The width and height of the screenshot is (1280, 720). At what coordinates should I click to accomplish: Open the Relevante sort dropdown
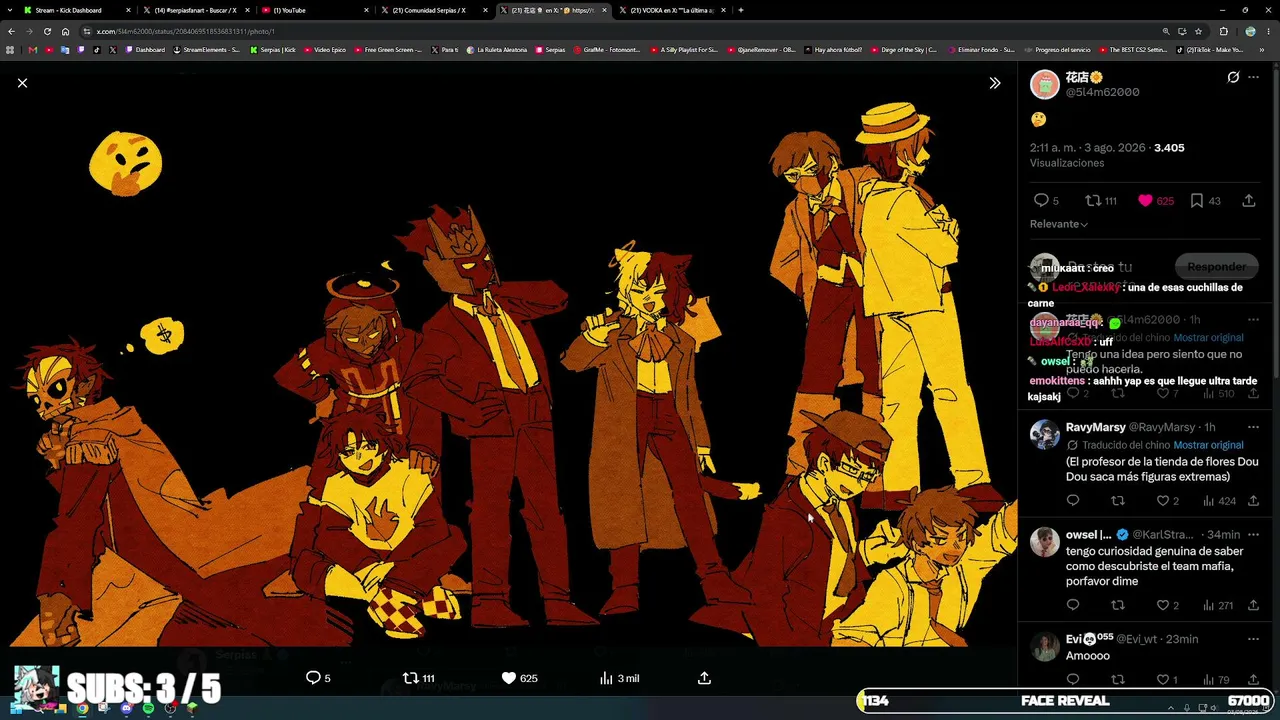pos(1059,224)
